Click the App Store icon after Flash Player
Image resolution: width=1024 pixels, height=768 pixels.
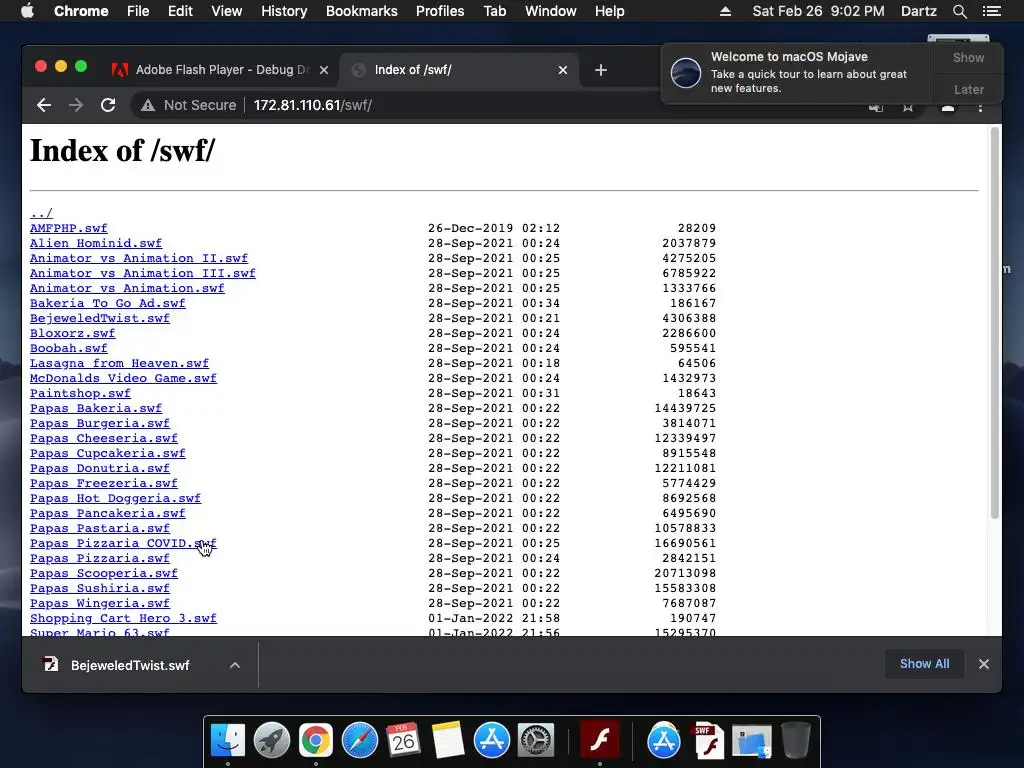(x=664, y=740)
